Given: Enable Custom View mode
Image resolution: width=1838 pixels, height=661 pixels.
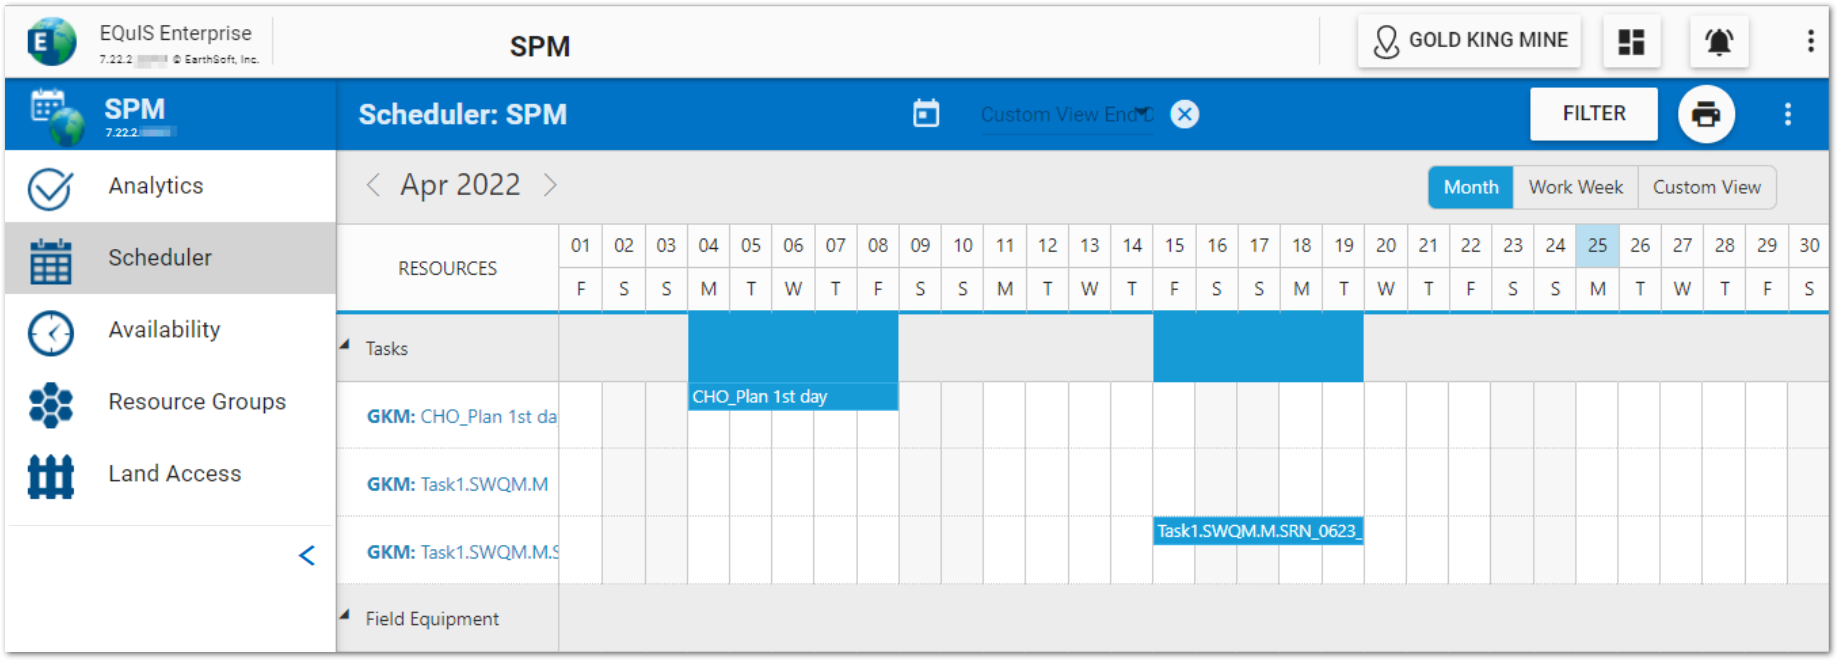Looking at the screenshot, I should (1706, 187).
